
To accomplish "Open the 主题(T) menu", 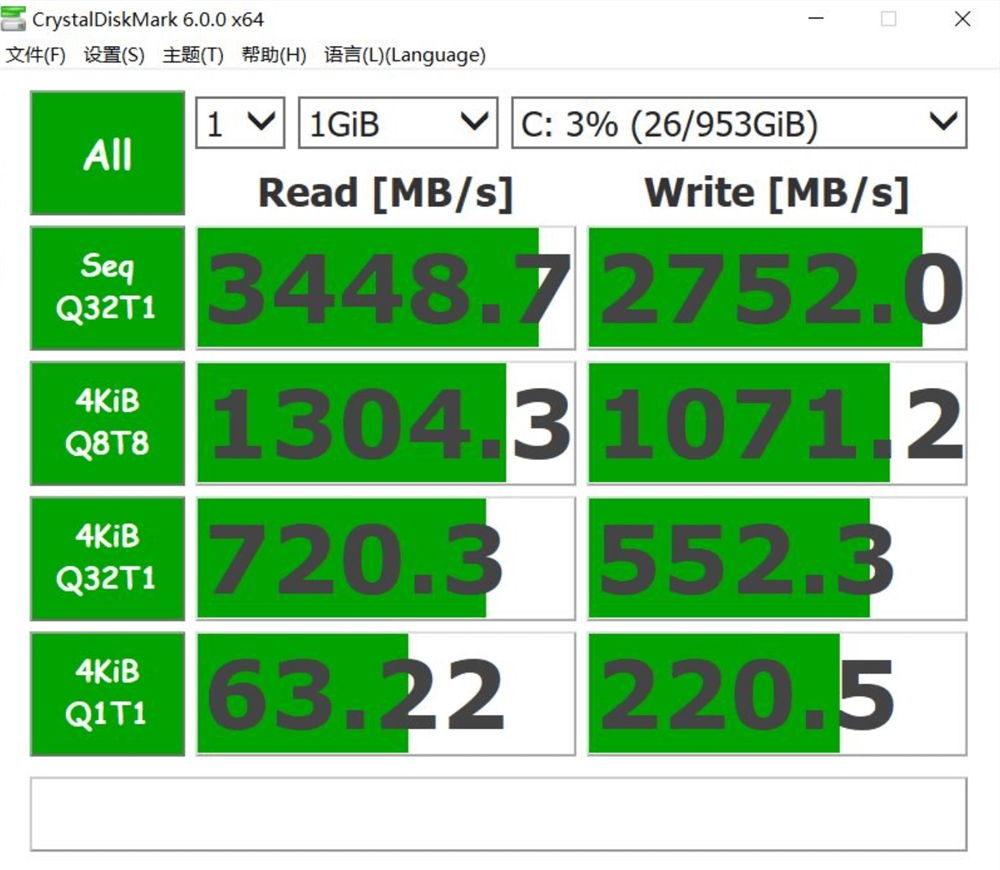I will pos(193,55).
